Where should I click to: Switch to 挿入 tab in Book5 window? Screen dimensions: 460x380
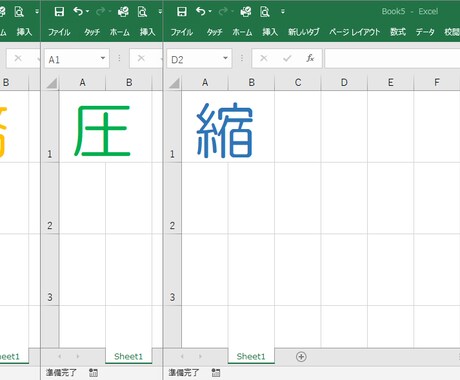point(270,32)
